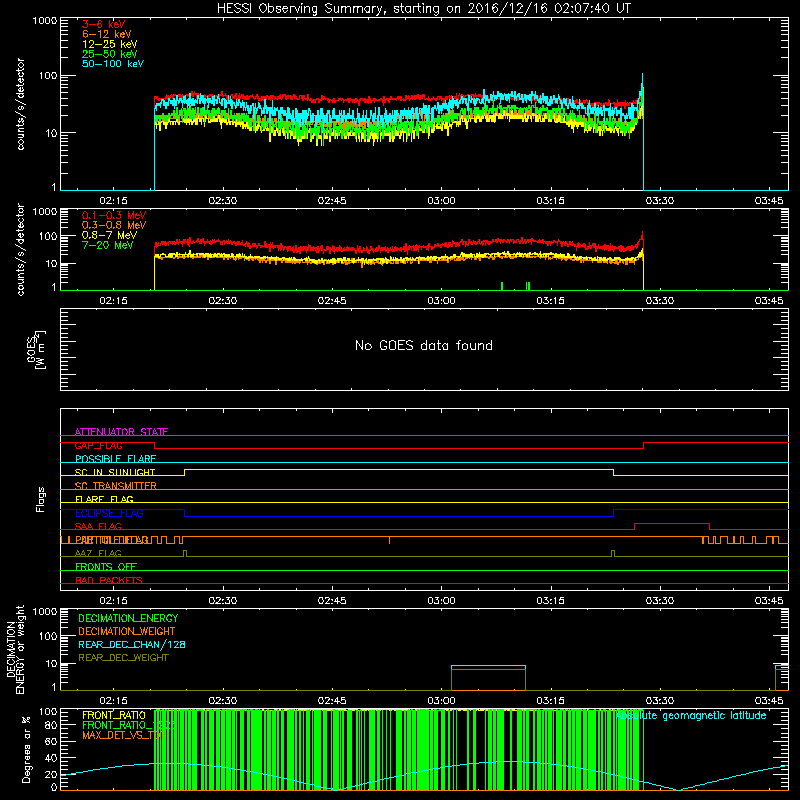Select the DECIMATION_ENERGY legend label
Screen dimensions: 800x800
pyautogui.click(x=128, y=618)
